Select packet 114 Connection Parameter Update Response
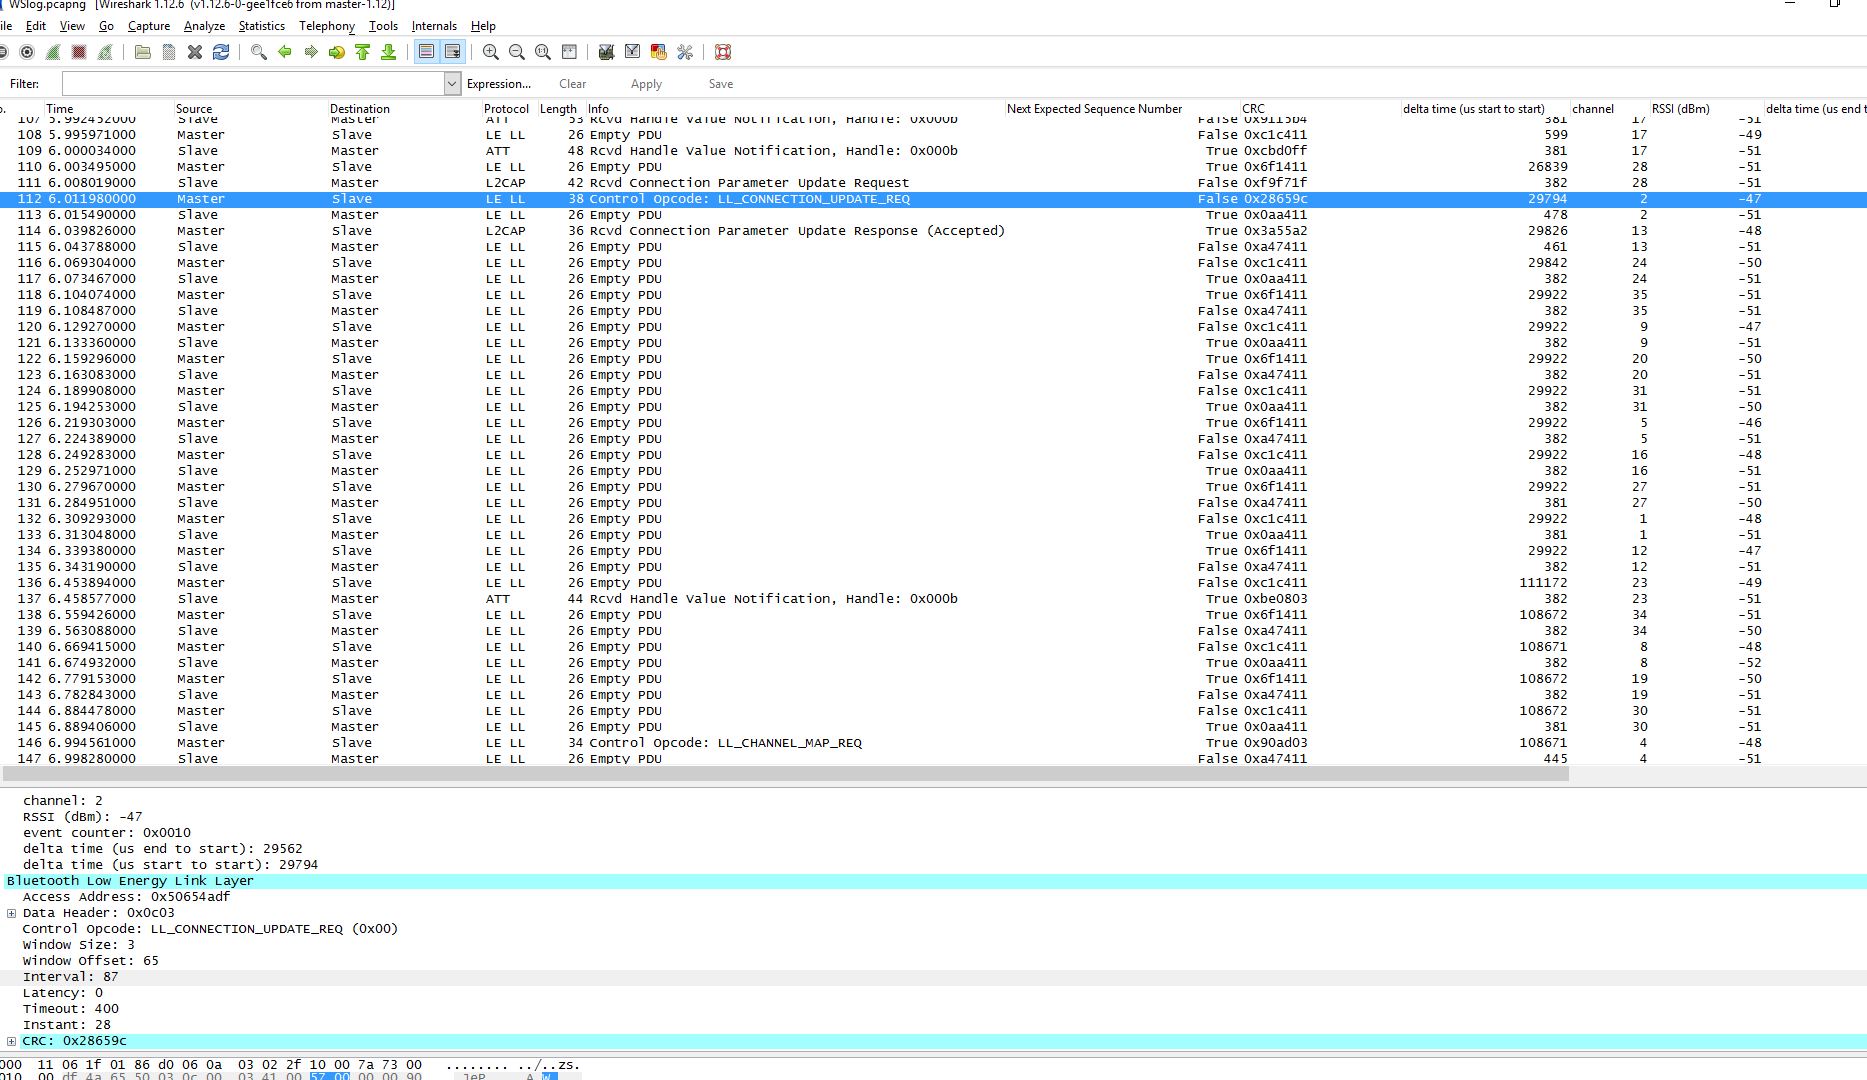The width and height of the screenshot is (1867, 1080). click(x=933, y=231)
